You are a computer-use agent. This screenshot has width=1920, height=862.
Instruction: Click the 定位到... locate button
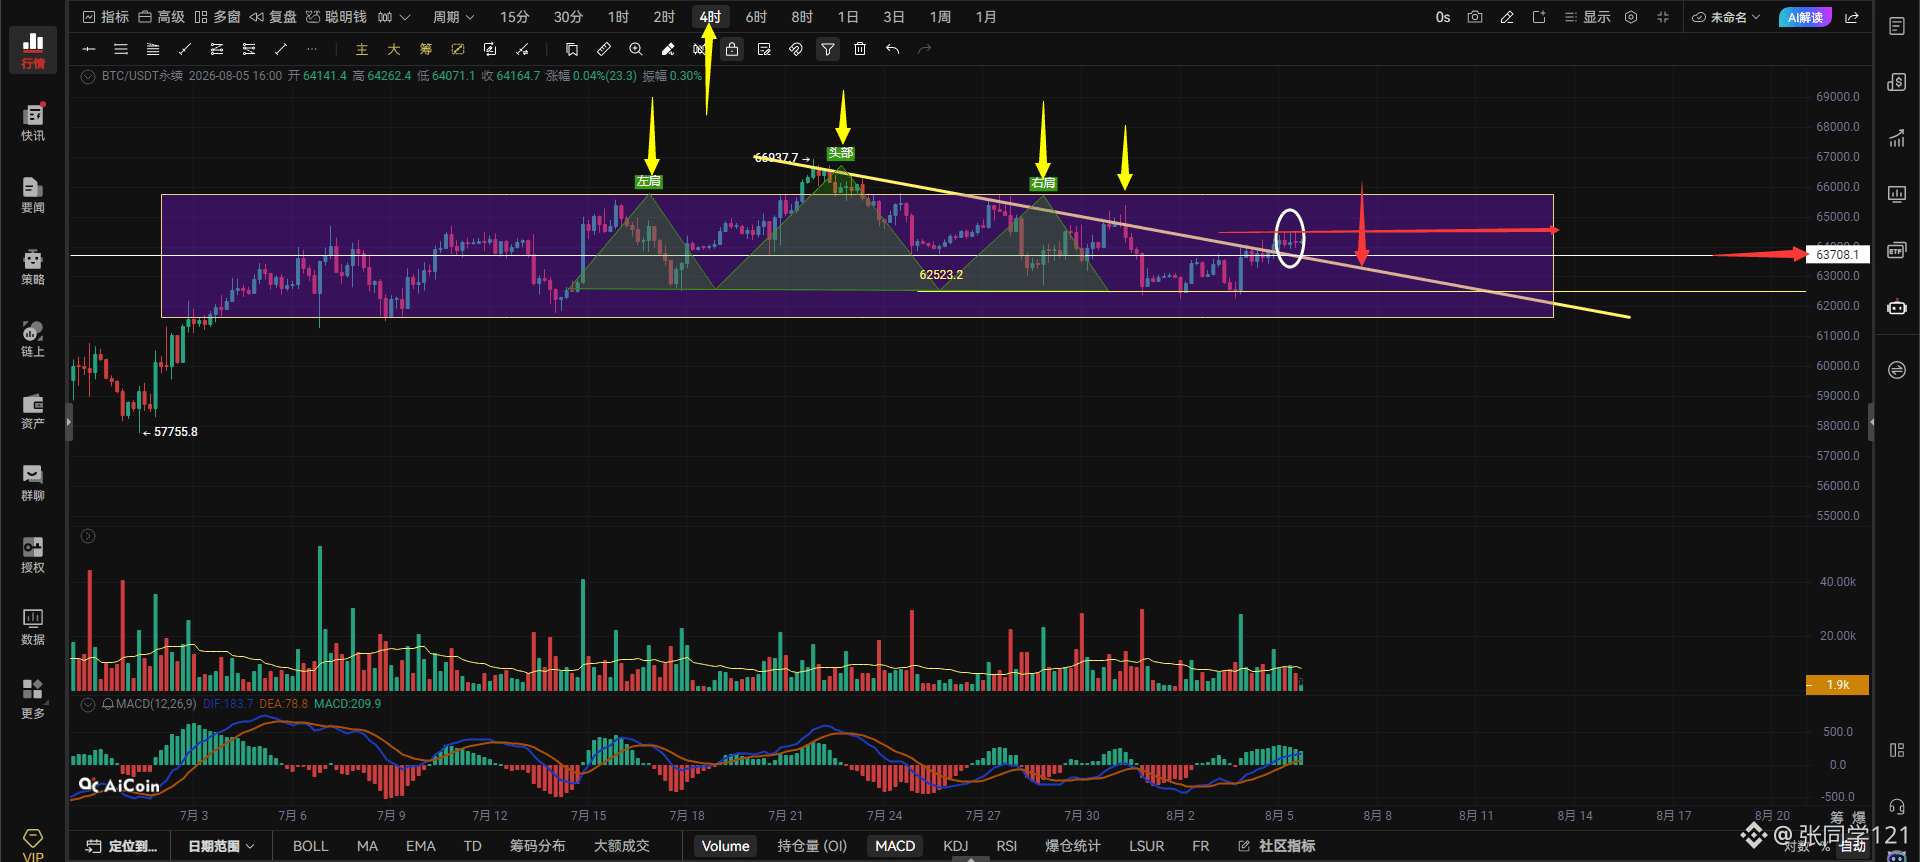(122, 846)
